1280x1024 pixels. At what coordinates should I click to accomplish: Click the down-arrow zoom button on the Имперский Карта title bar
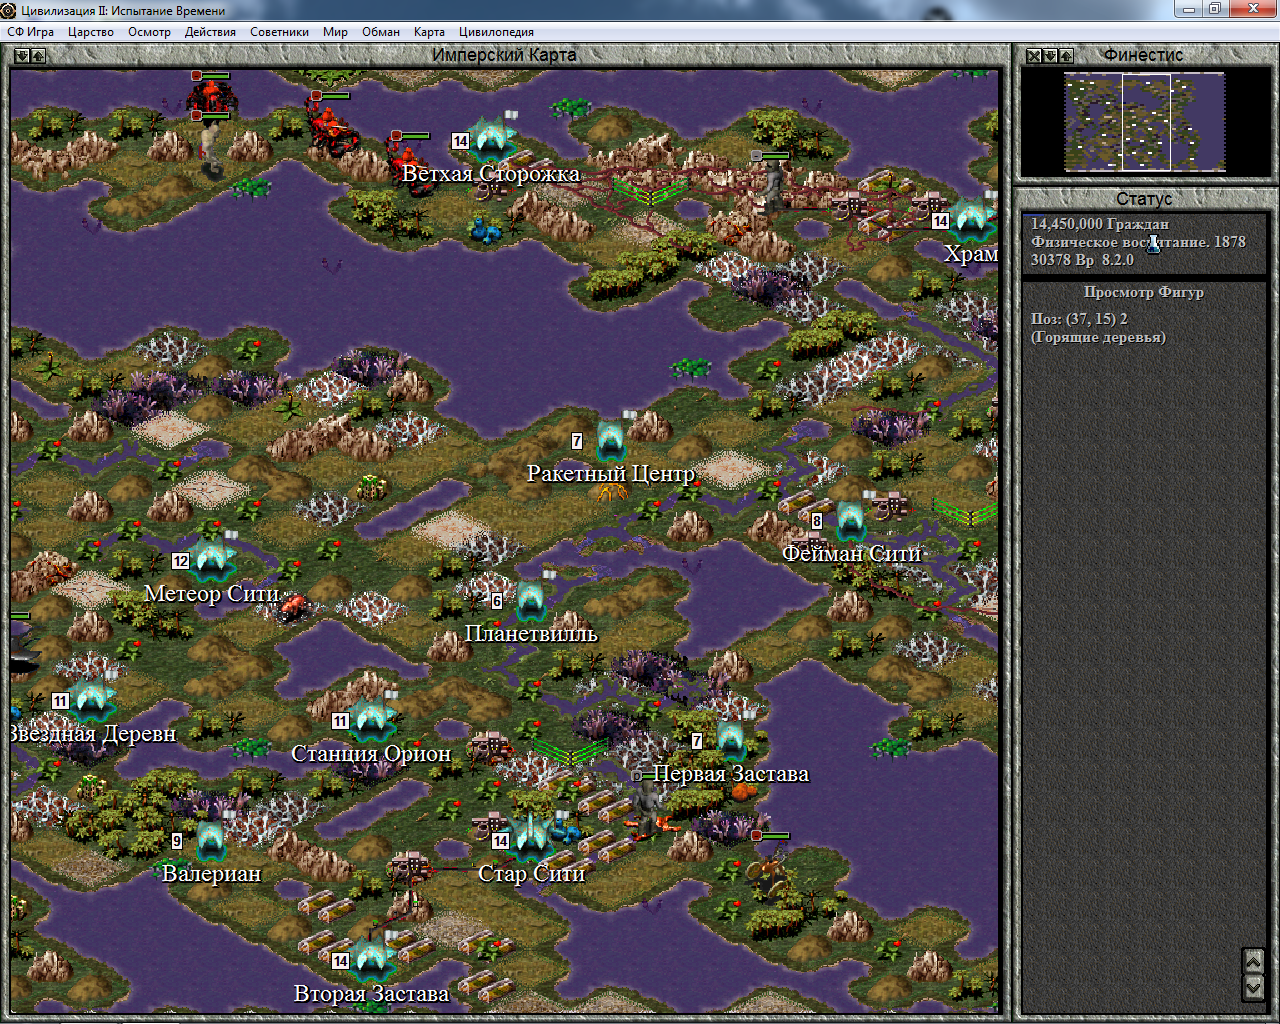point(22,56)
